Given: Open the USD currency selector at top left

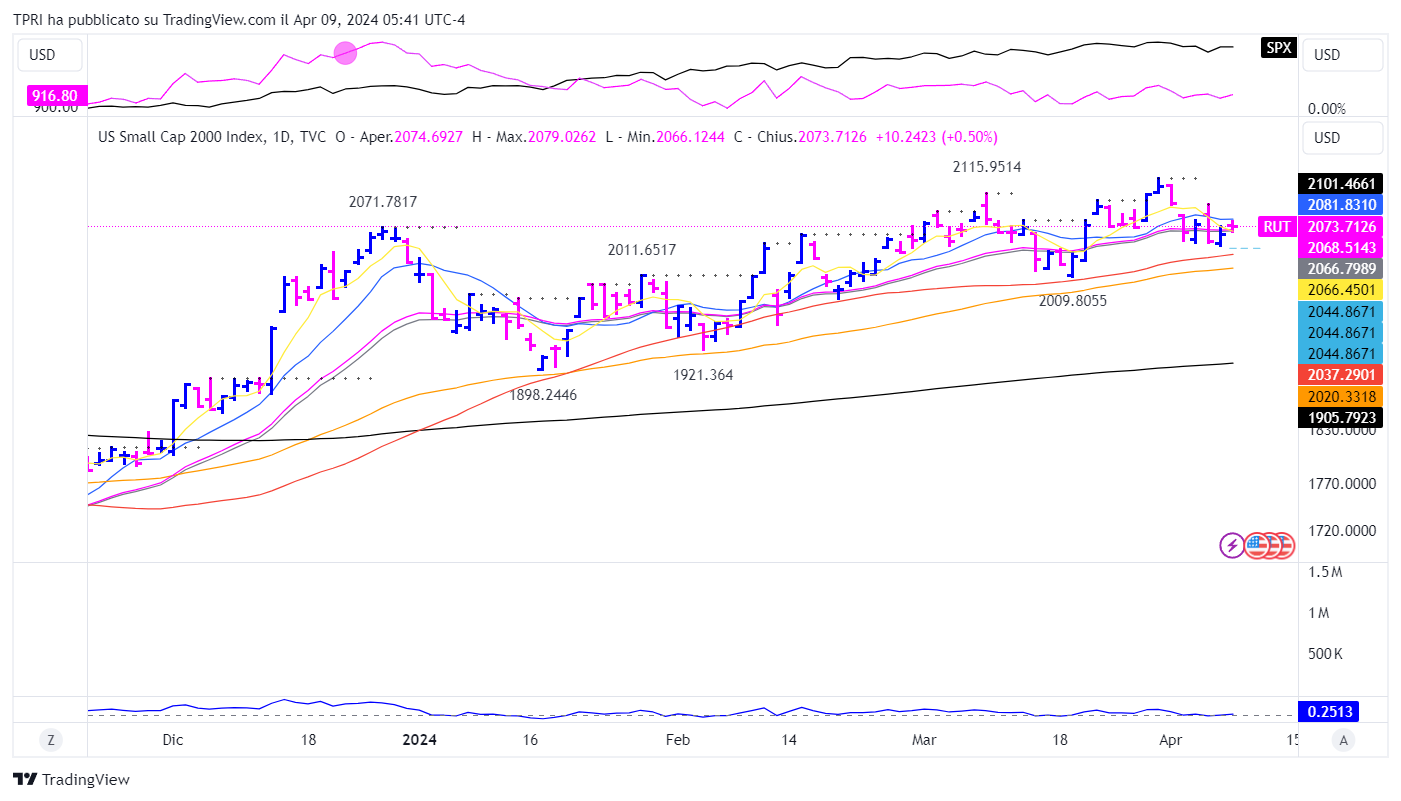Looking at the screenshot, I should coord(42,55).
